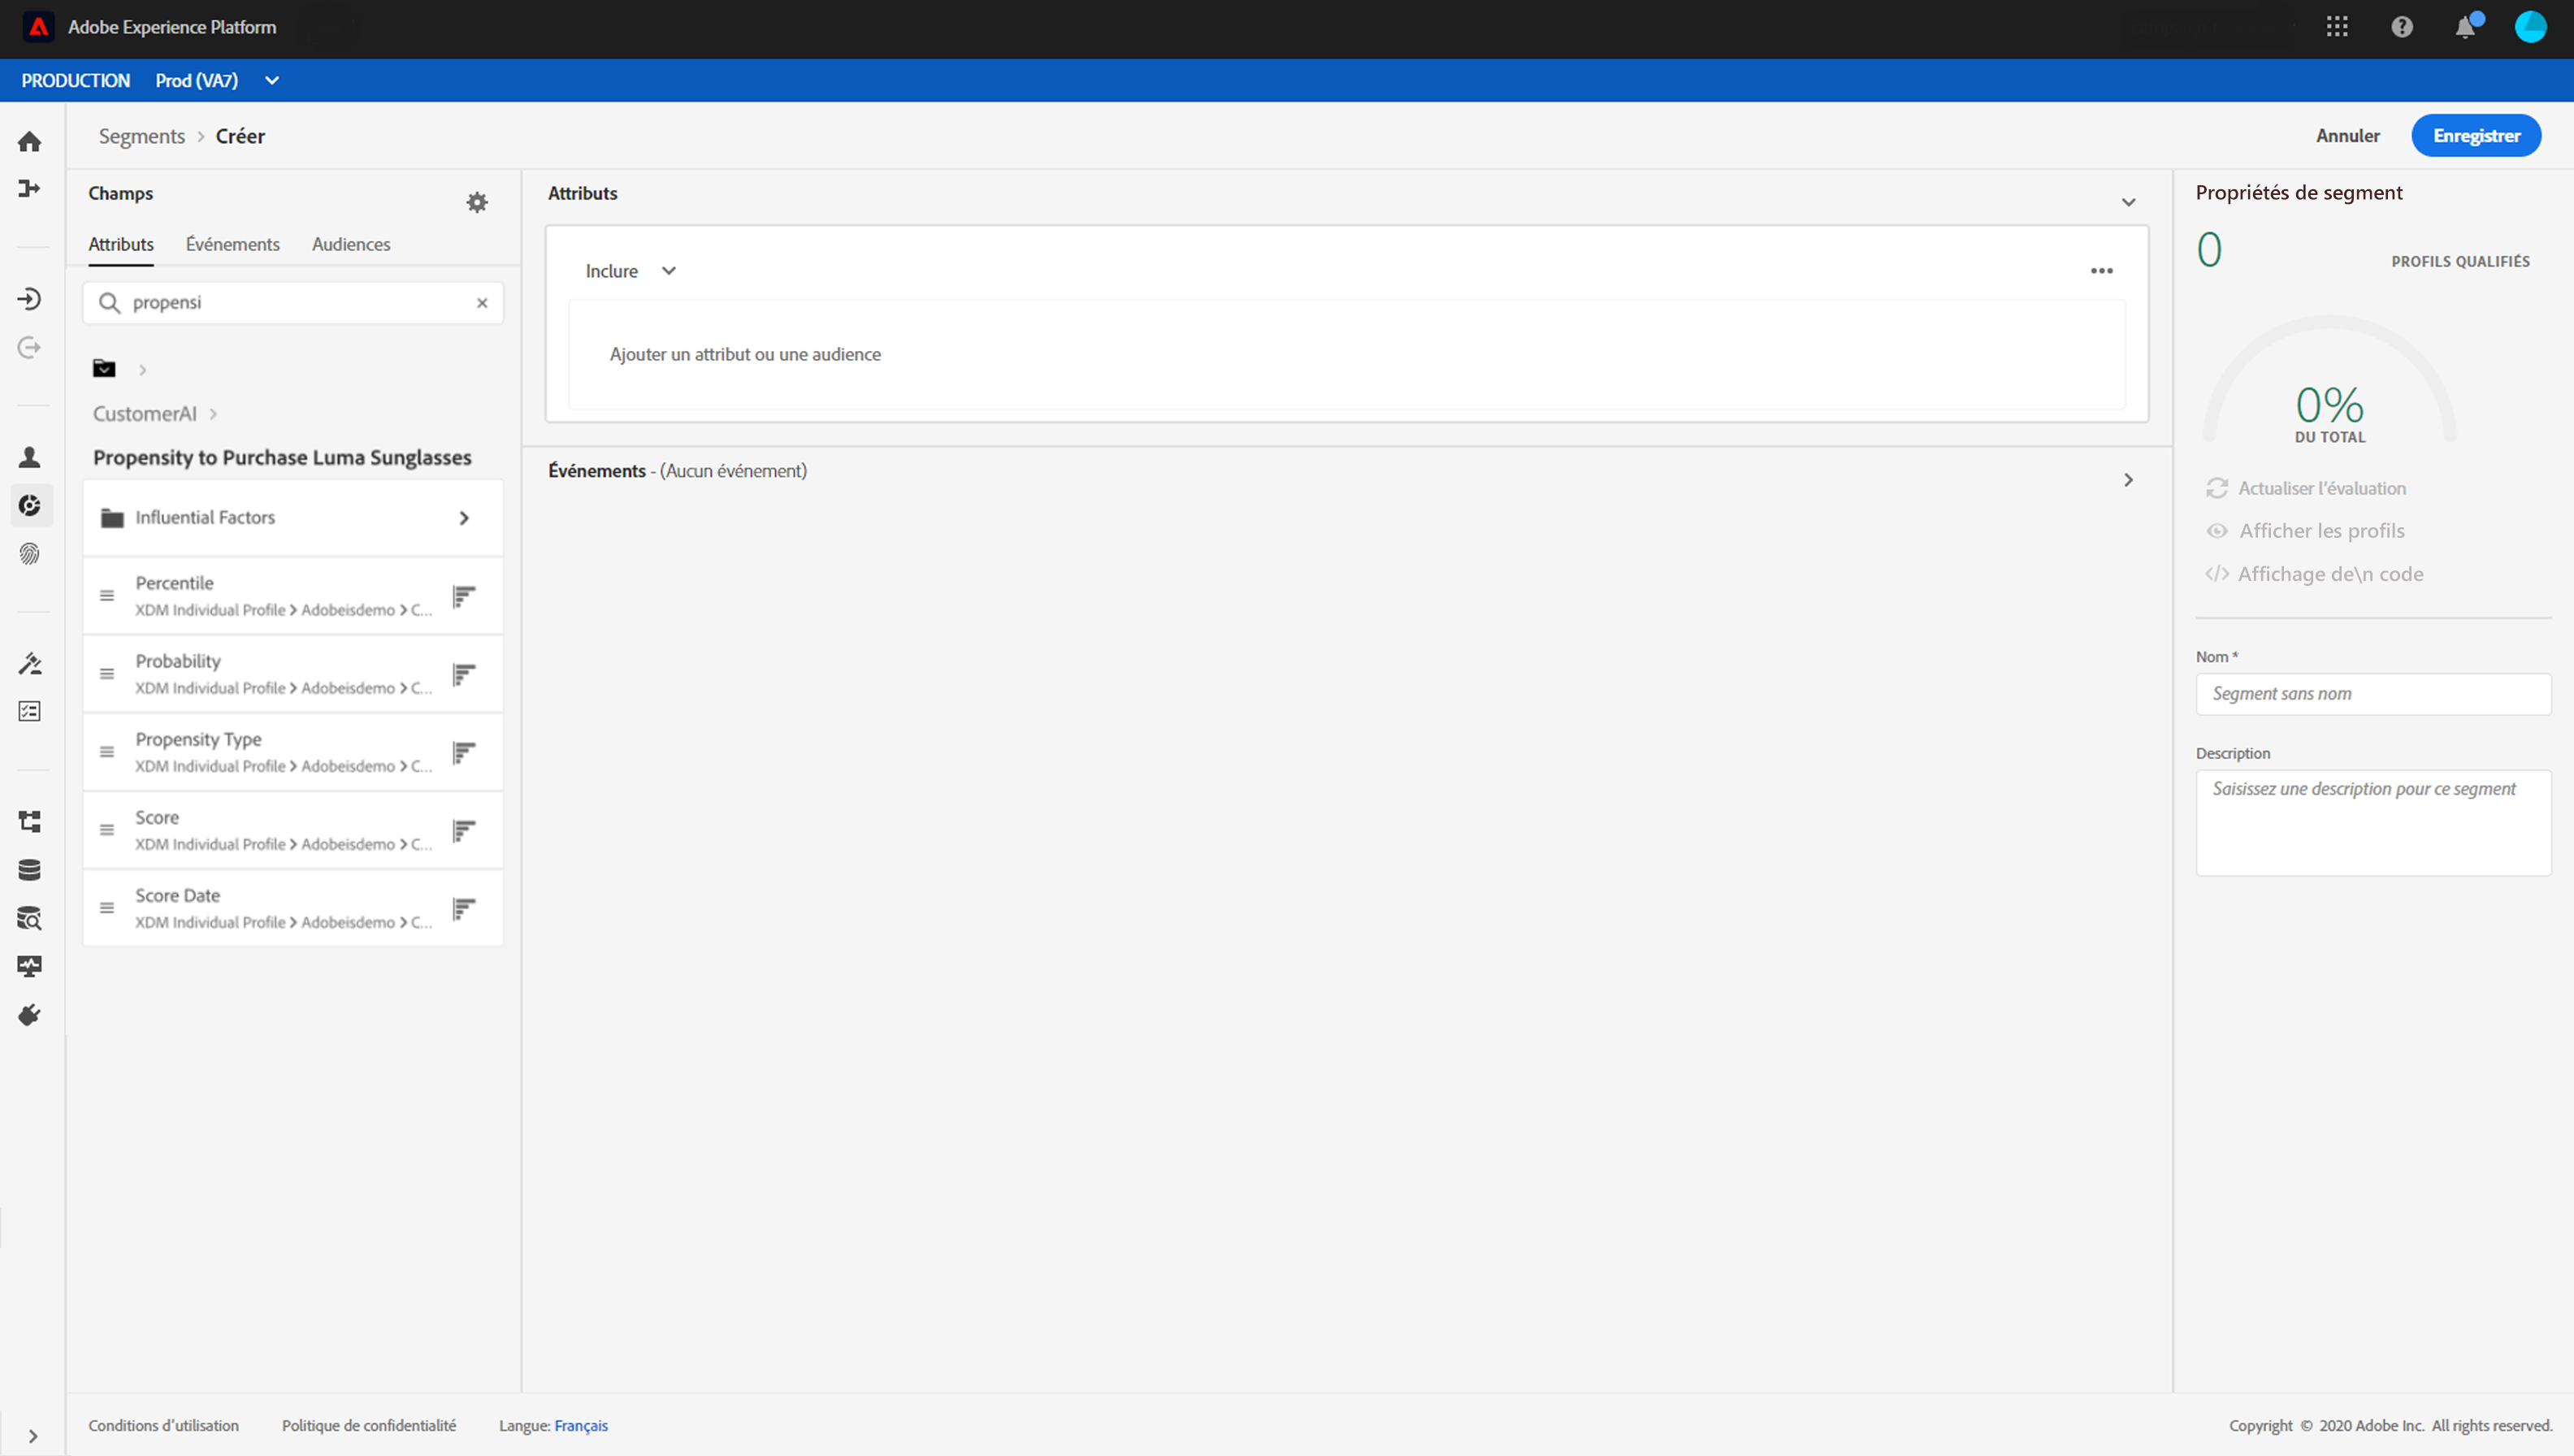2574x1456 pixels.
Task: Click Afficher les profils eye icon
Action: pyautogui.click(x=2217, y=531)
